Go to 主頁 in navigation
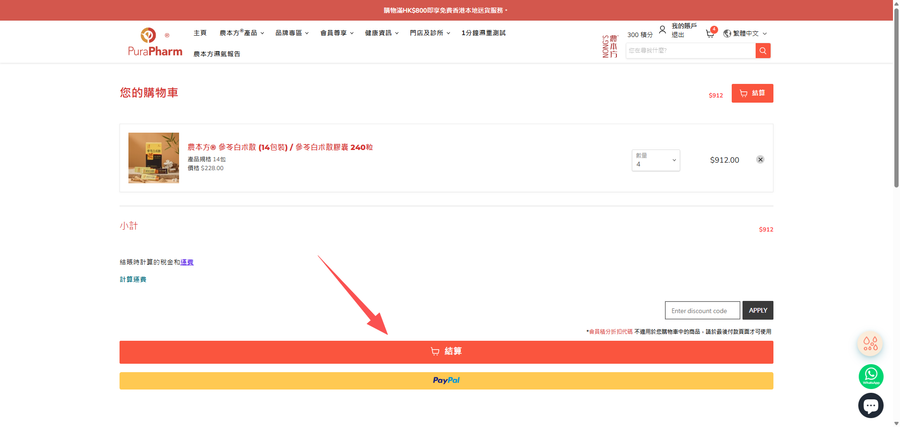The height and width of the screenshot is (427, 900). pyautogui.click(x=200, y=33)
